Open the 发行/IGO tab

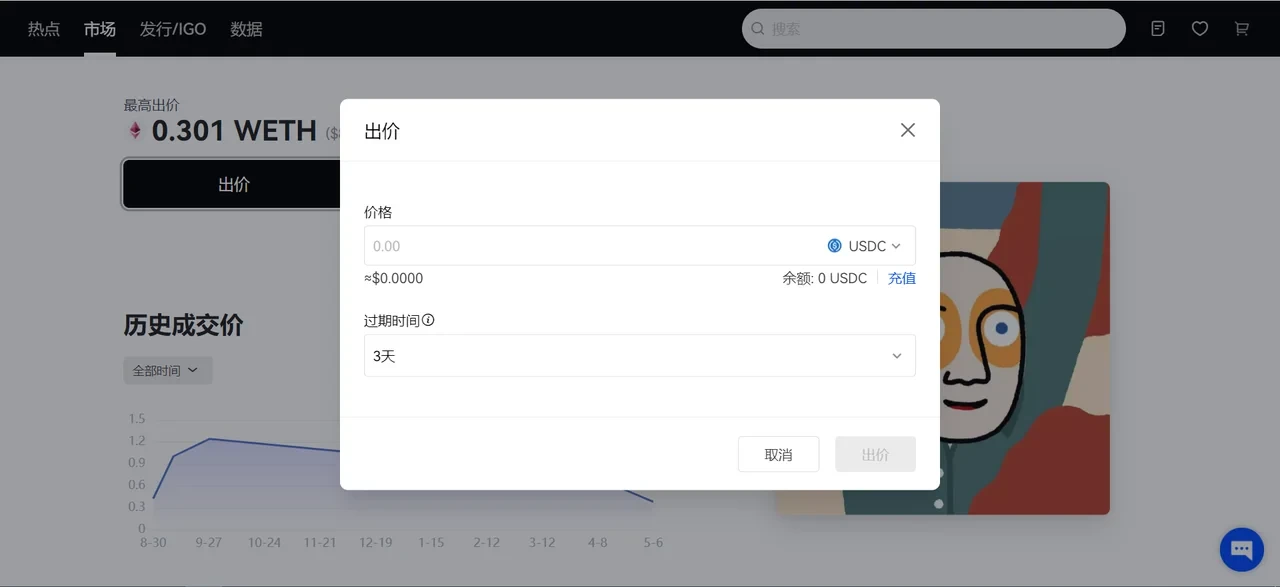click(173, 29)
